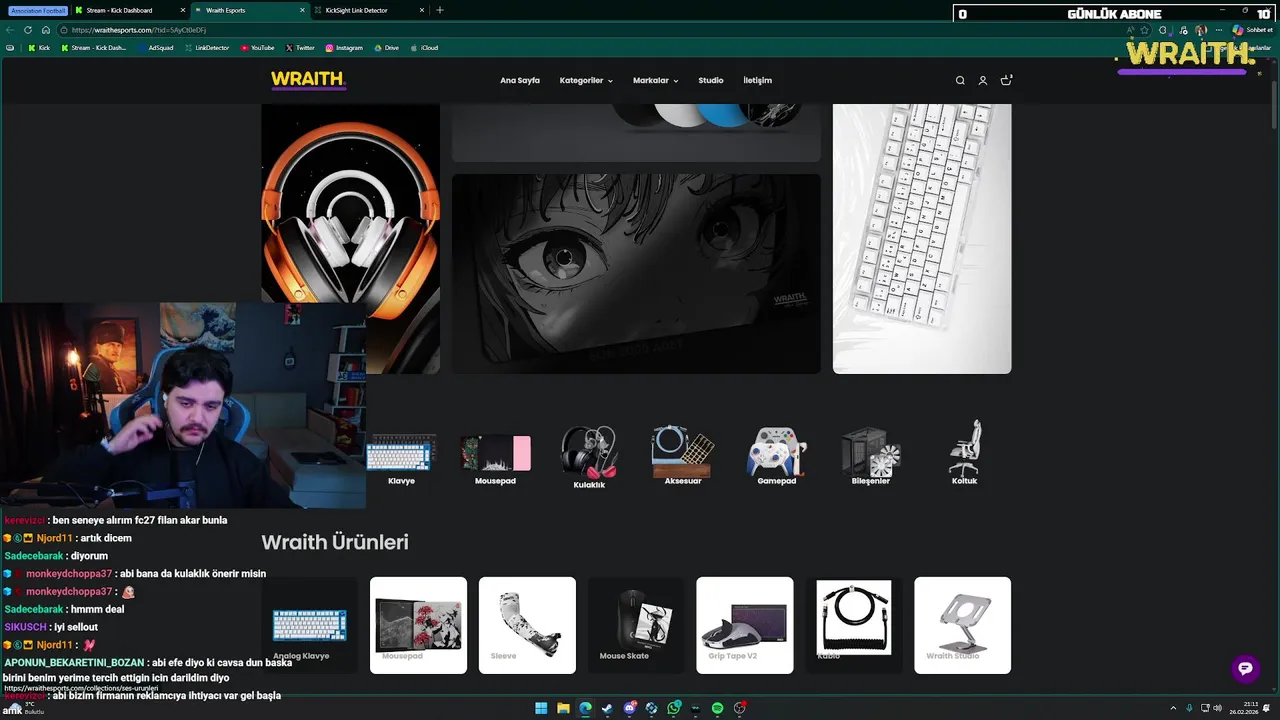Open the shopping cart icon
This screenshot has width=1280, height=720.
(1006, 80)
